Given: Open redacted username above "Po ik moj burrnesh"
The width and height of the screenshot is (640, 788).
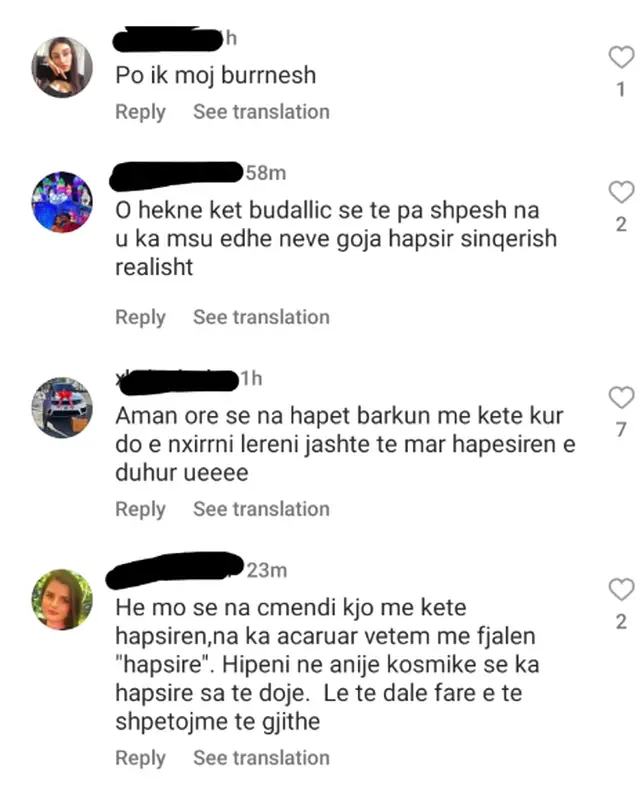Looking at the screenshot, I should (x=168, y=39).
